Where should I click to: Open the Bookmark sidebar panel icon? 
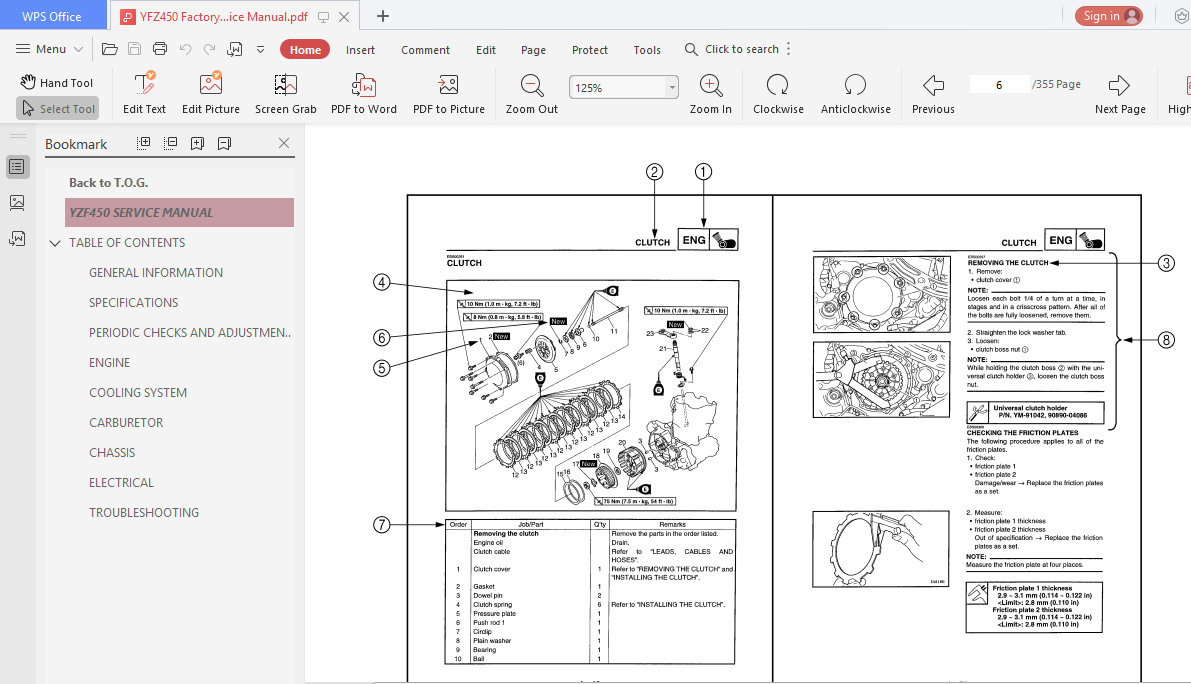point(17,167)
